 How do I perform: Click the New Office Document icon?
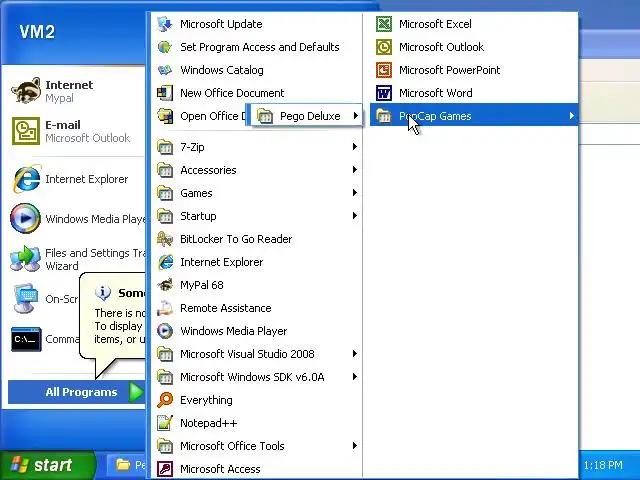(x=165, y=93)
